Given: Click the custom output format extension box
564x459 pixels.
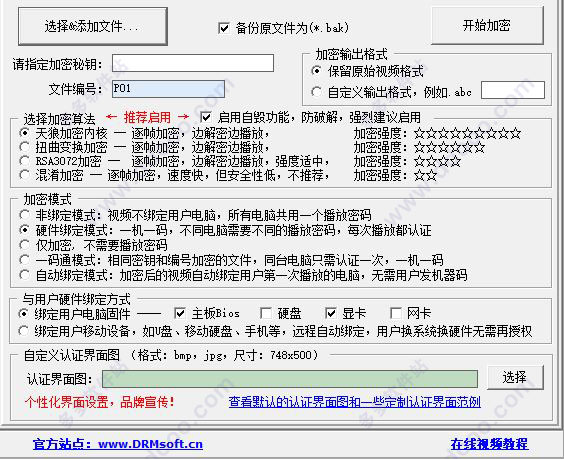Looking at the screenshot, I should coord(513,90).
